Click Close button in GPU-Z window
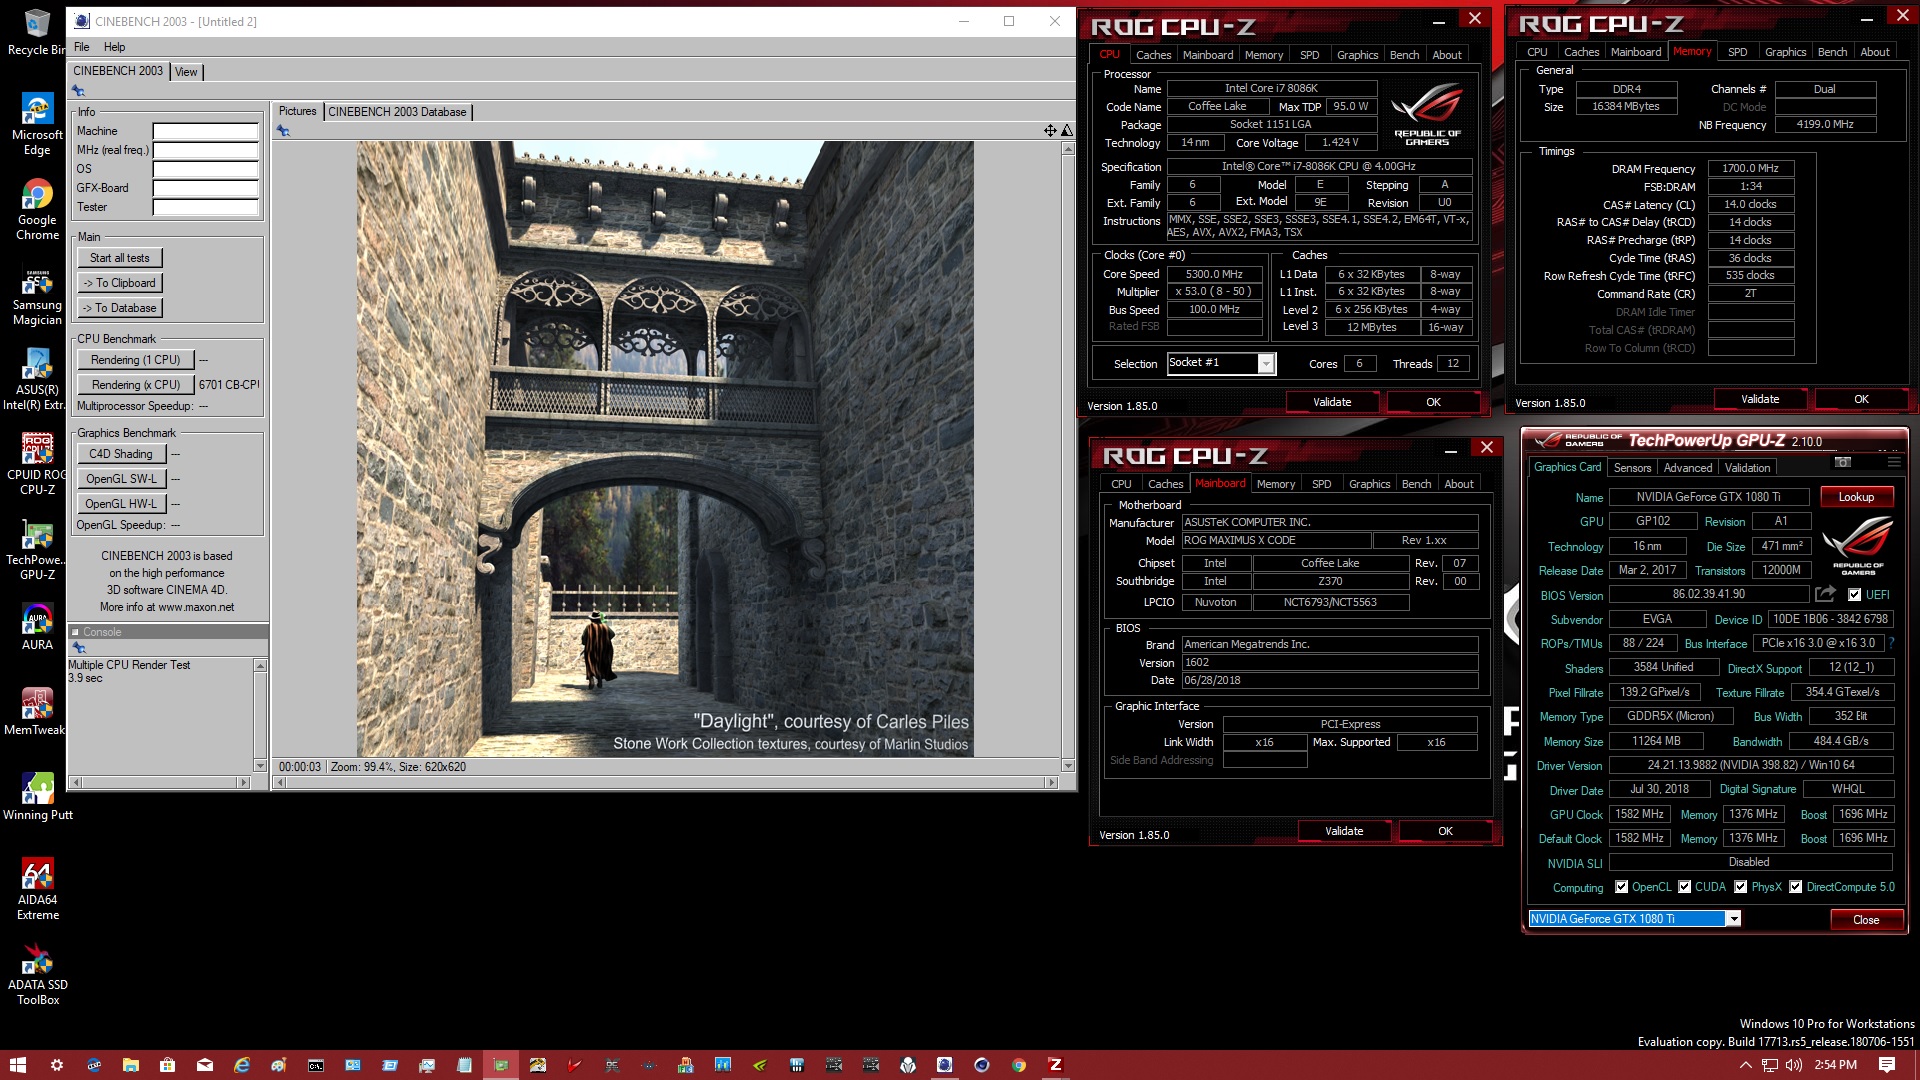 point(1866,920)
